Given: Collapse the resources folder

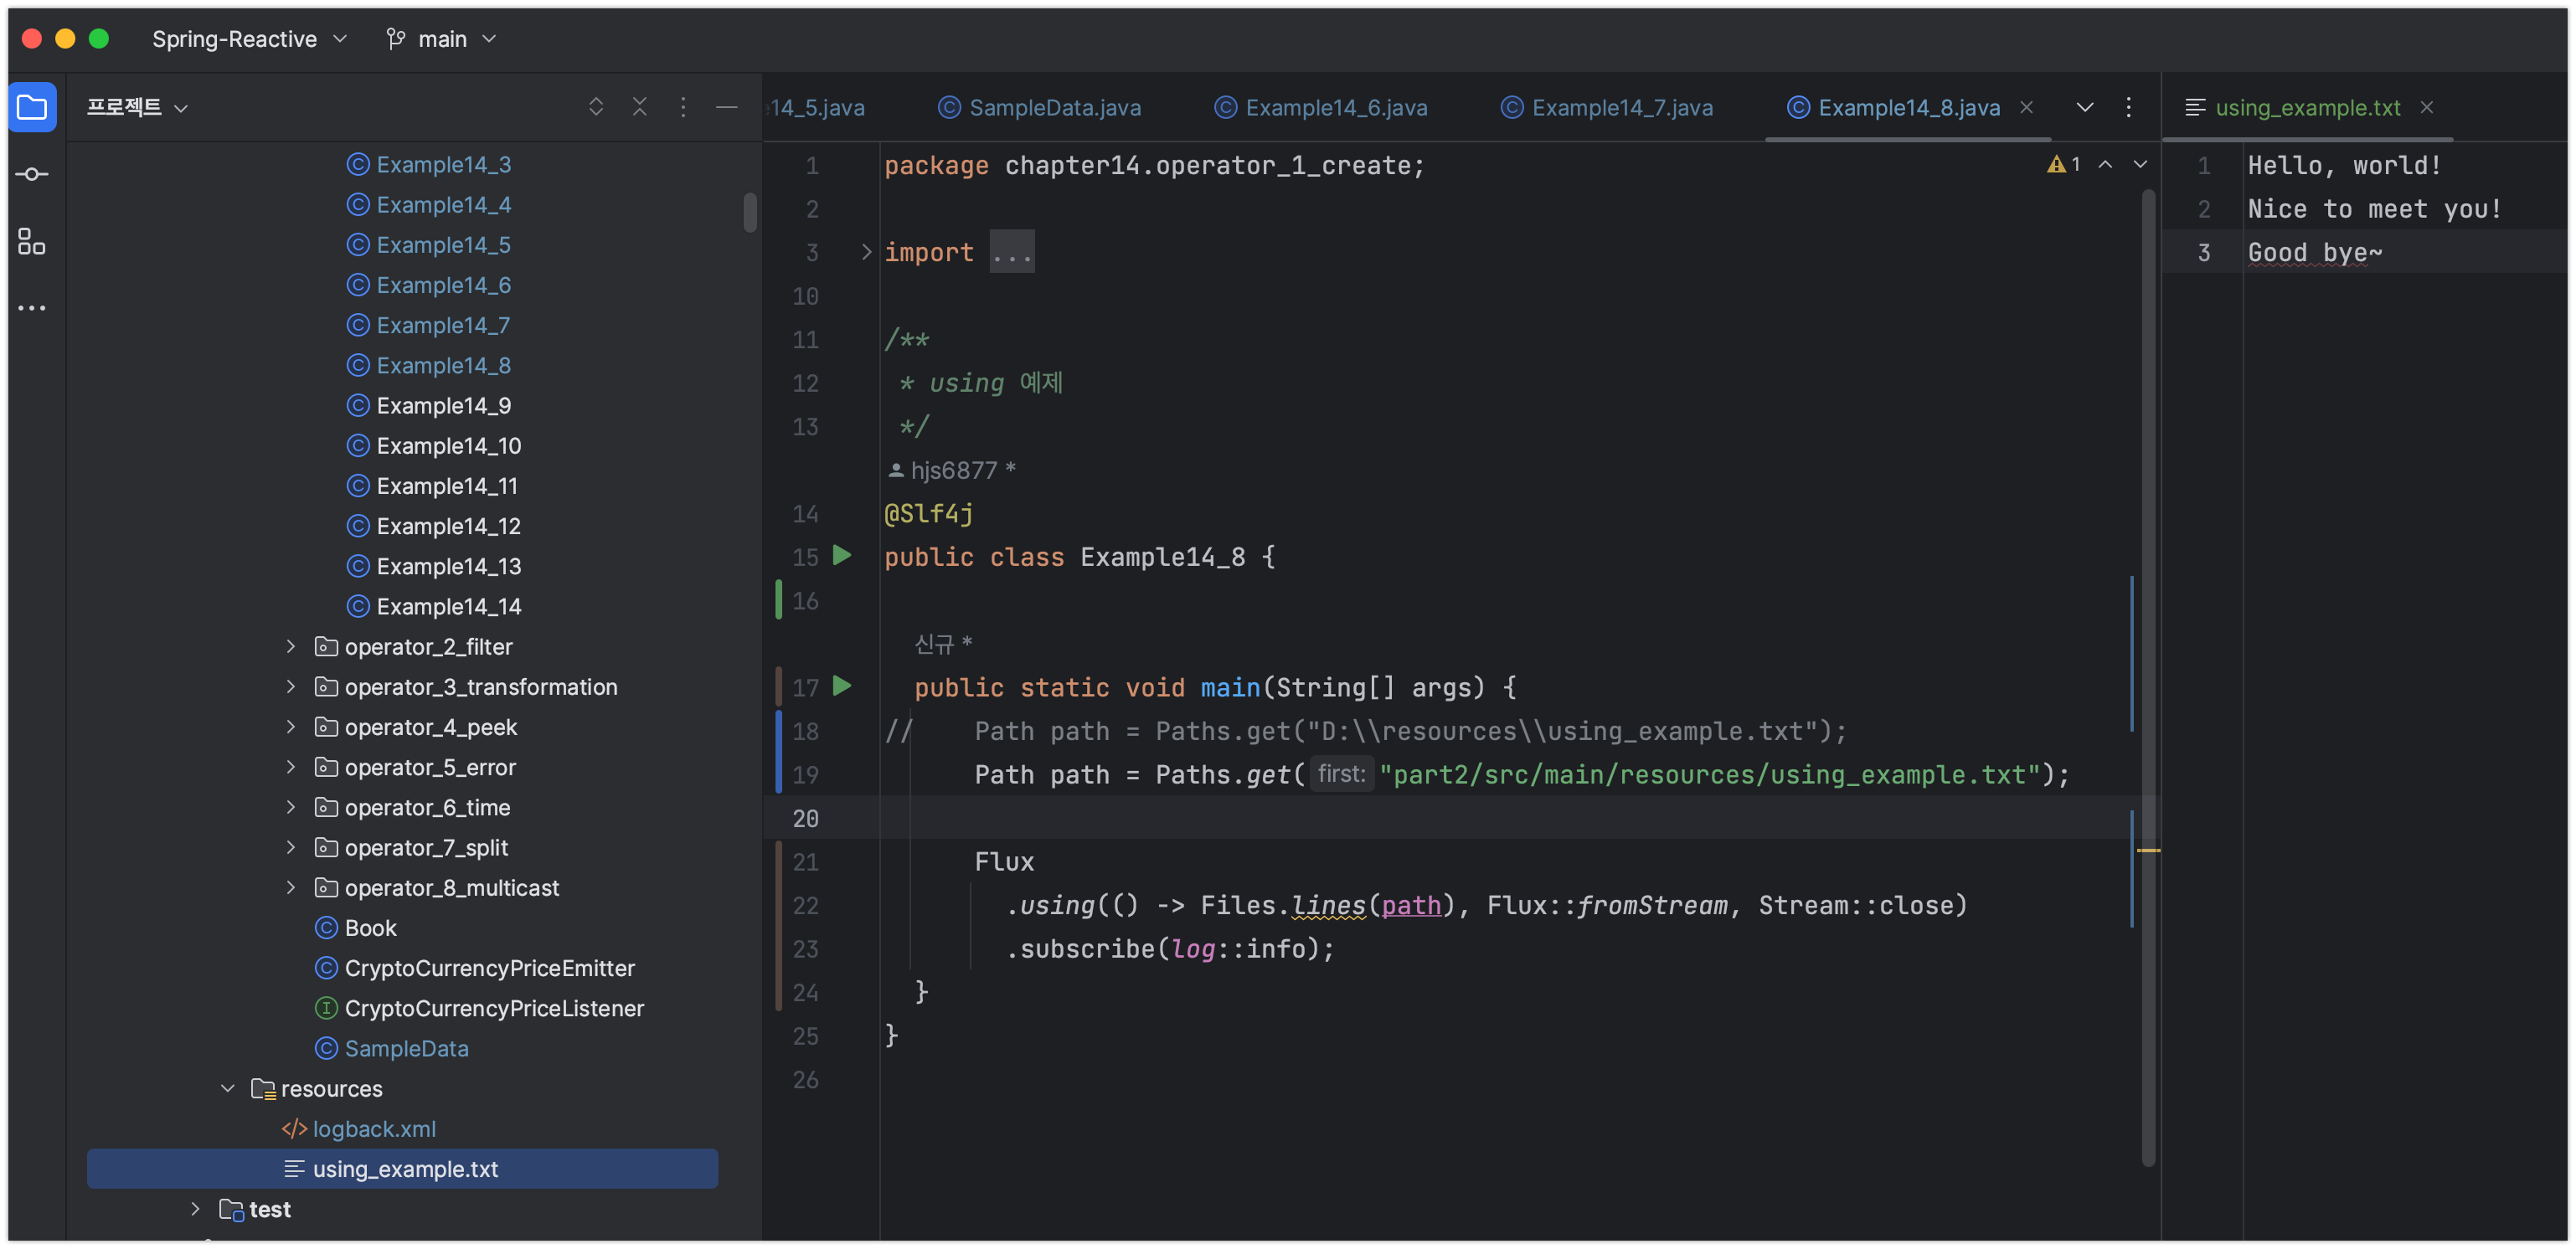Looking at the screenshot, I should tap(228, 1088).
